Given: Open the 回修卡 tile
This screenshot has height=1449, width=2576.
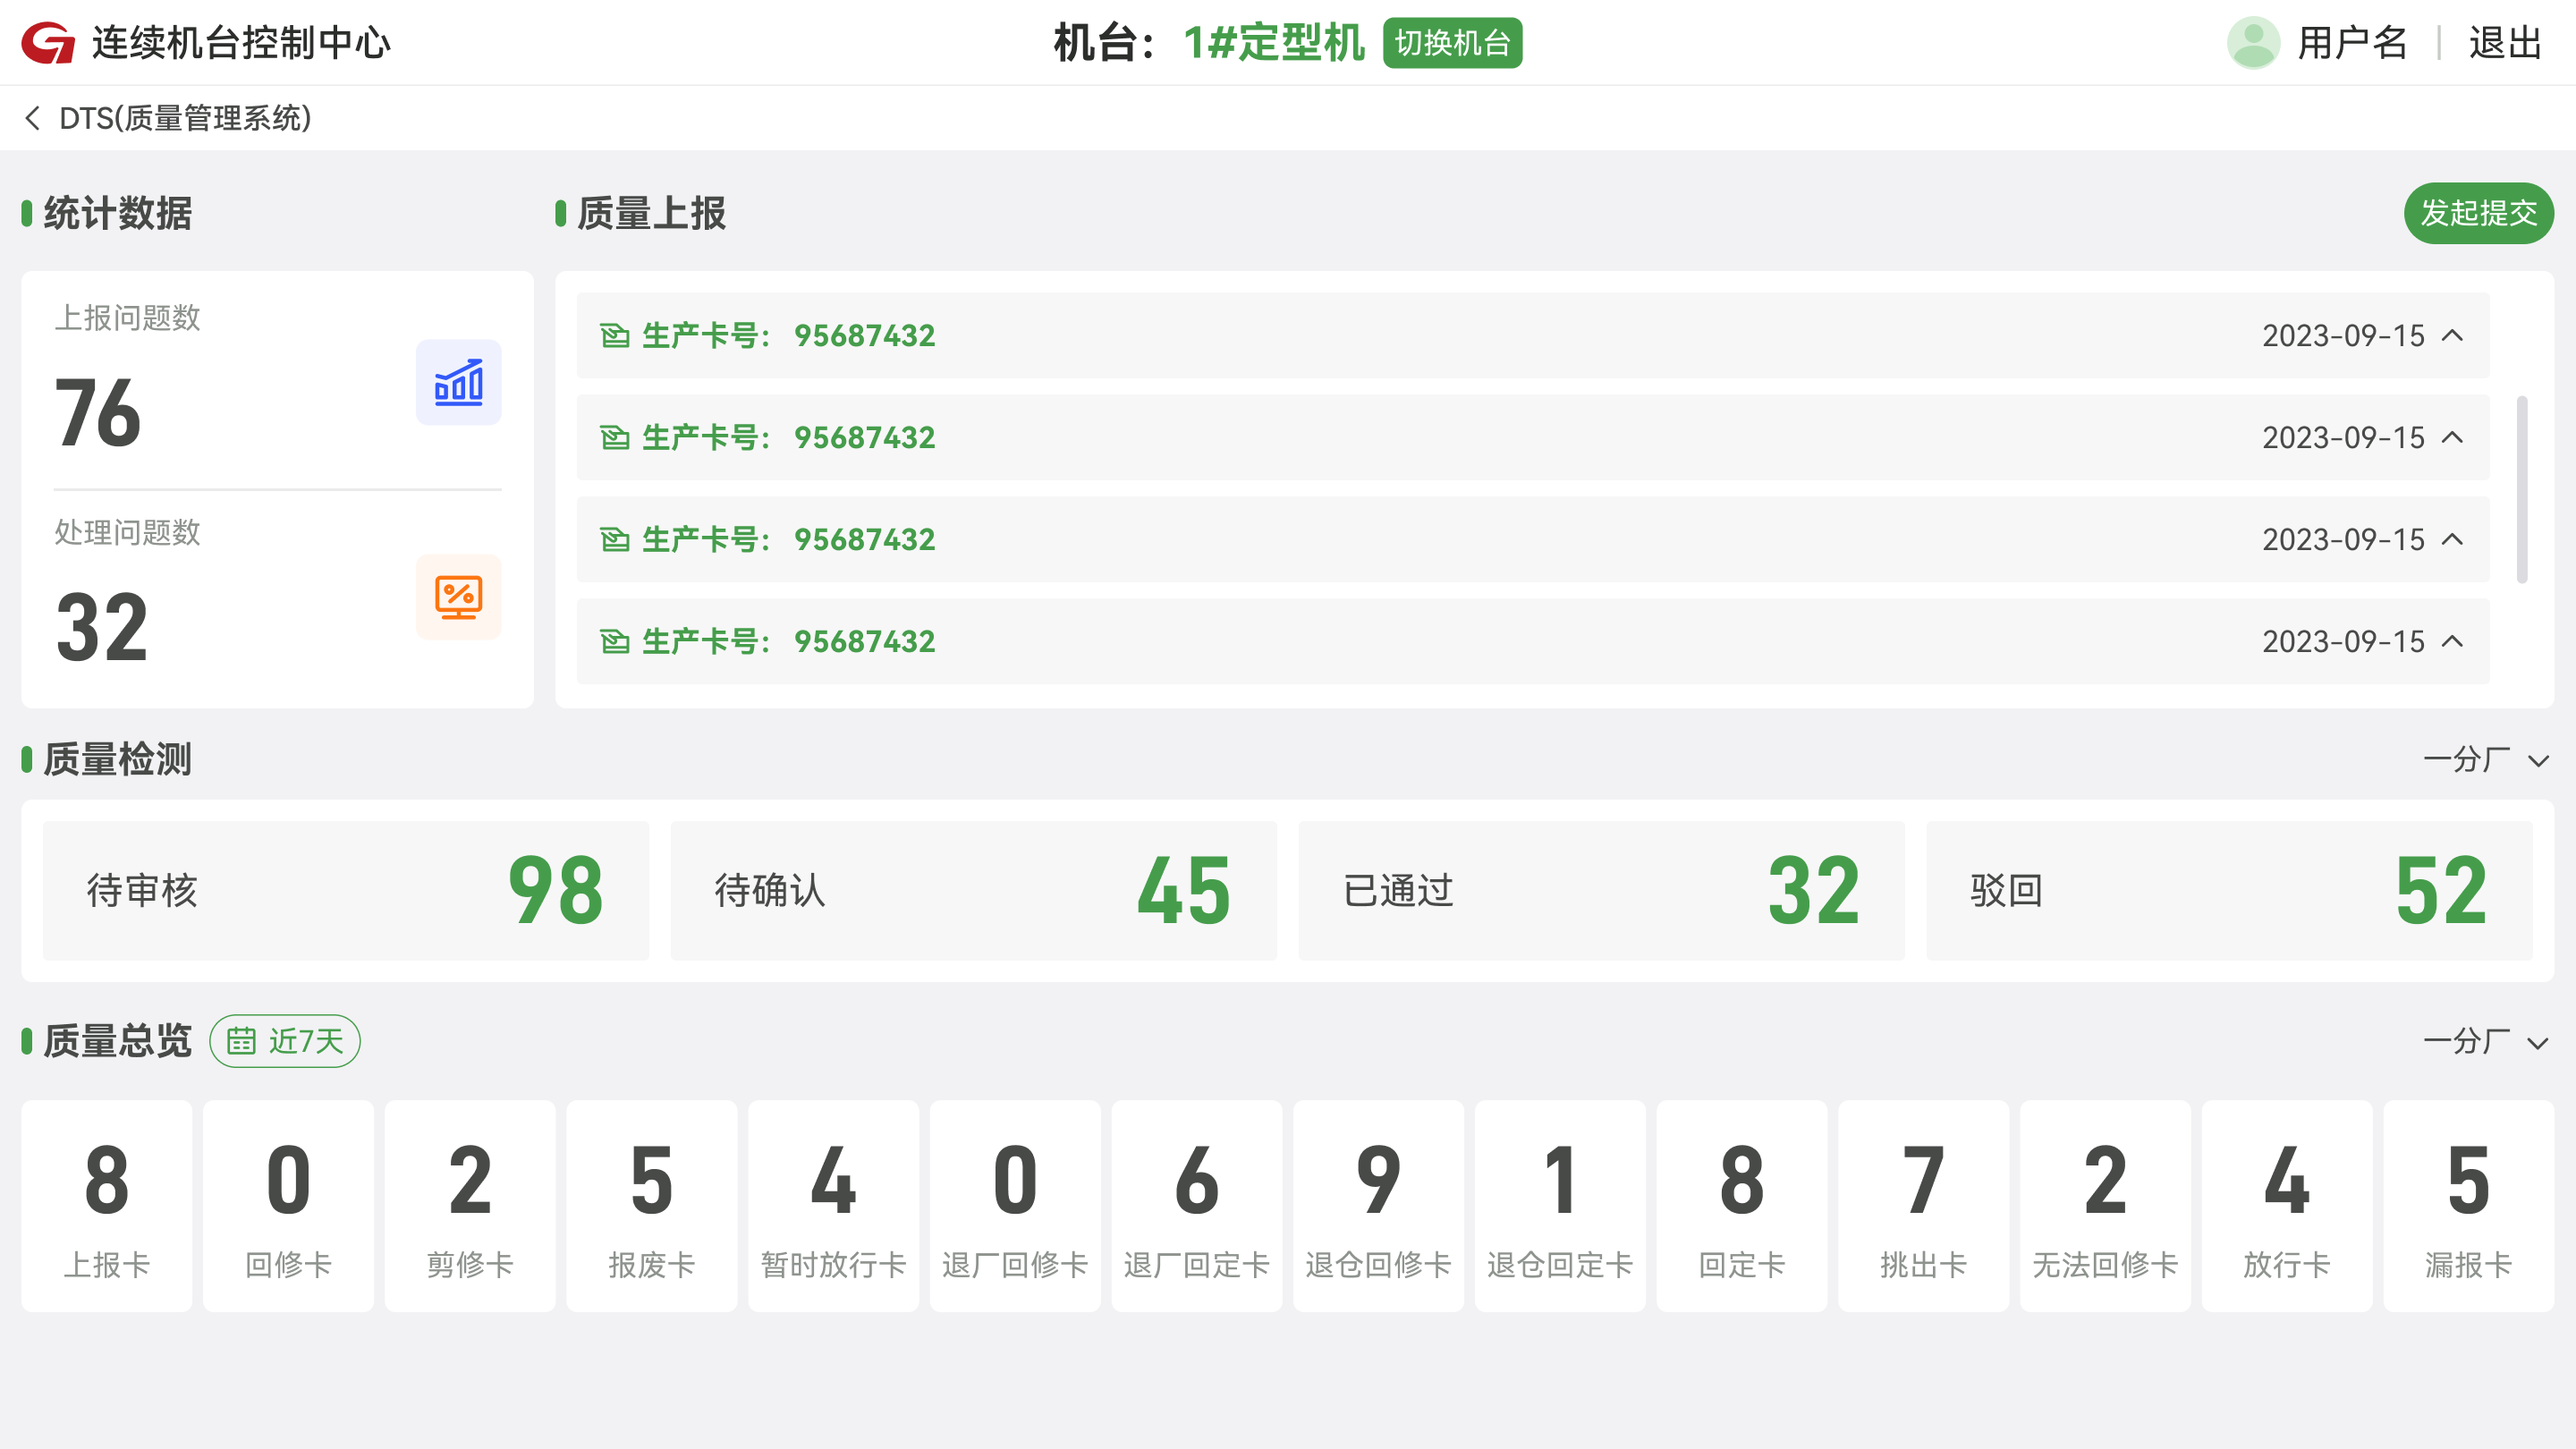Looking at the screenshot, I should tap(288, 1206).
